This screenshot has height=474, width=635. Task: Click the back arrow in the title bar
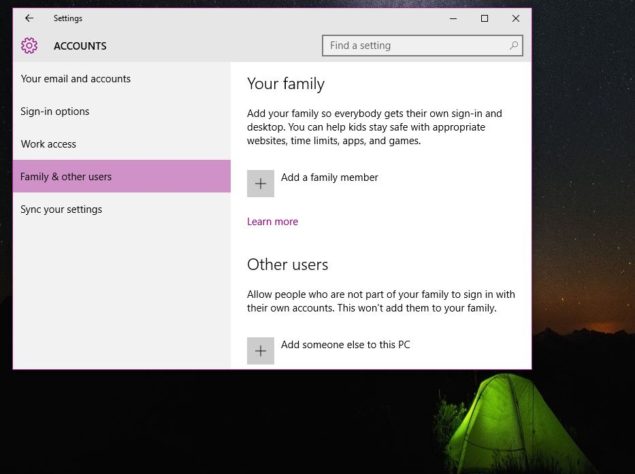point(29,18)
